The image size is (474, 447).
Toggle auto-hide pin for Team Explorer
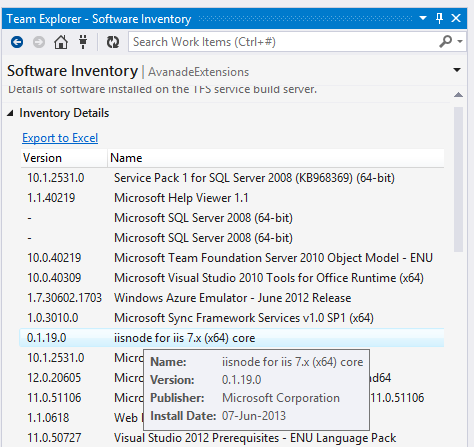439,18
